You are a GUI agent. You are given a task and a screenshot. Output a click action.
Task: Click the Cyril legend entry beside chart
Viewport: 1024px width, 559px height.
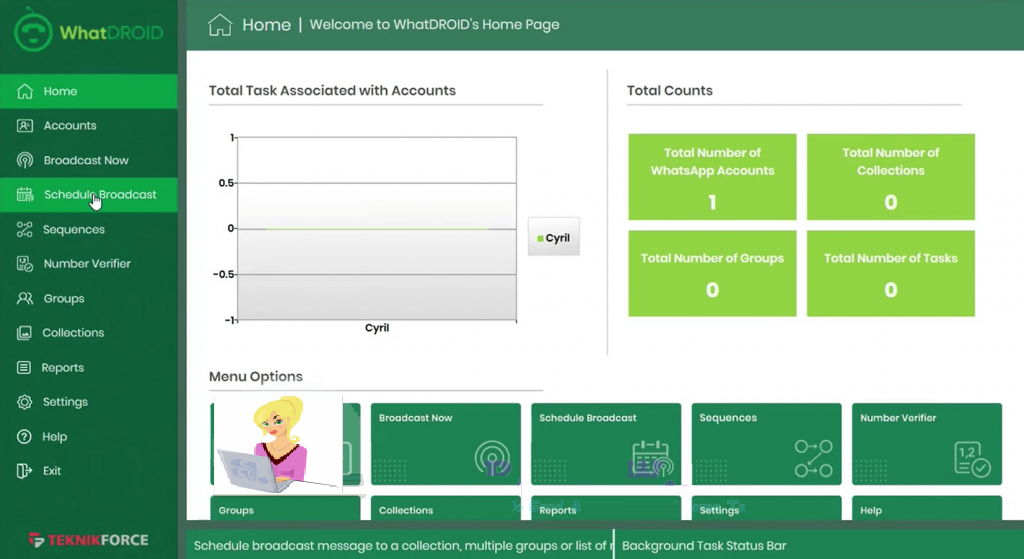[554, 238]
